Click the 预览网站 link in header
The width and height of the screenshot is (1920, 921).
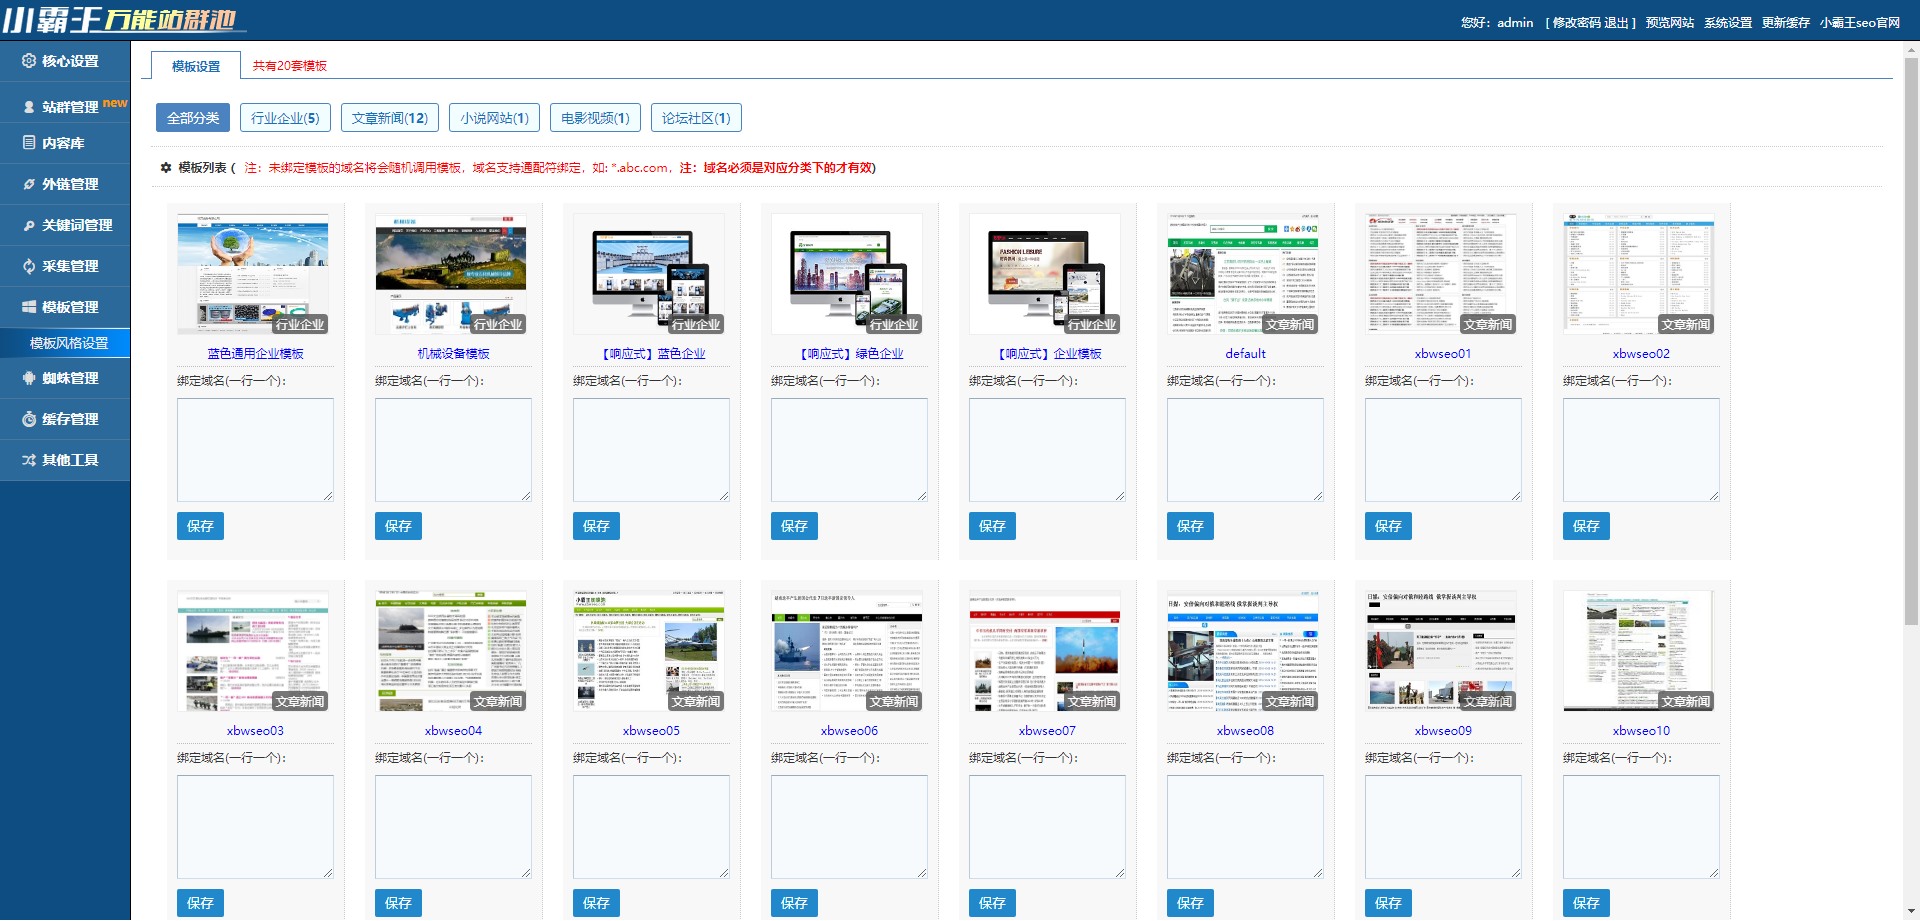click(x=1670, y=22)
